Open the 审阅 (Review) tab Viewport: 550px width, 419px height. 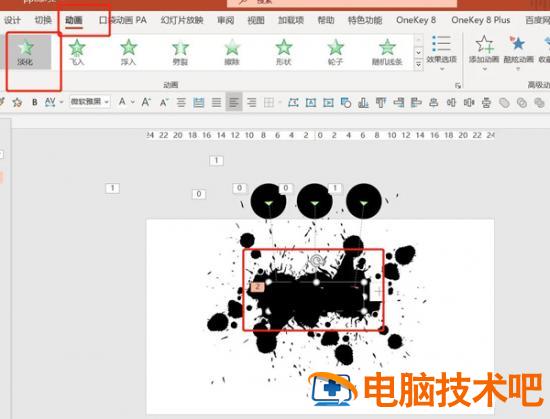coord(225,20)
